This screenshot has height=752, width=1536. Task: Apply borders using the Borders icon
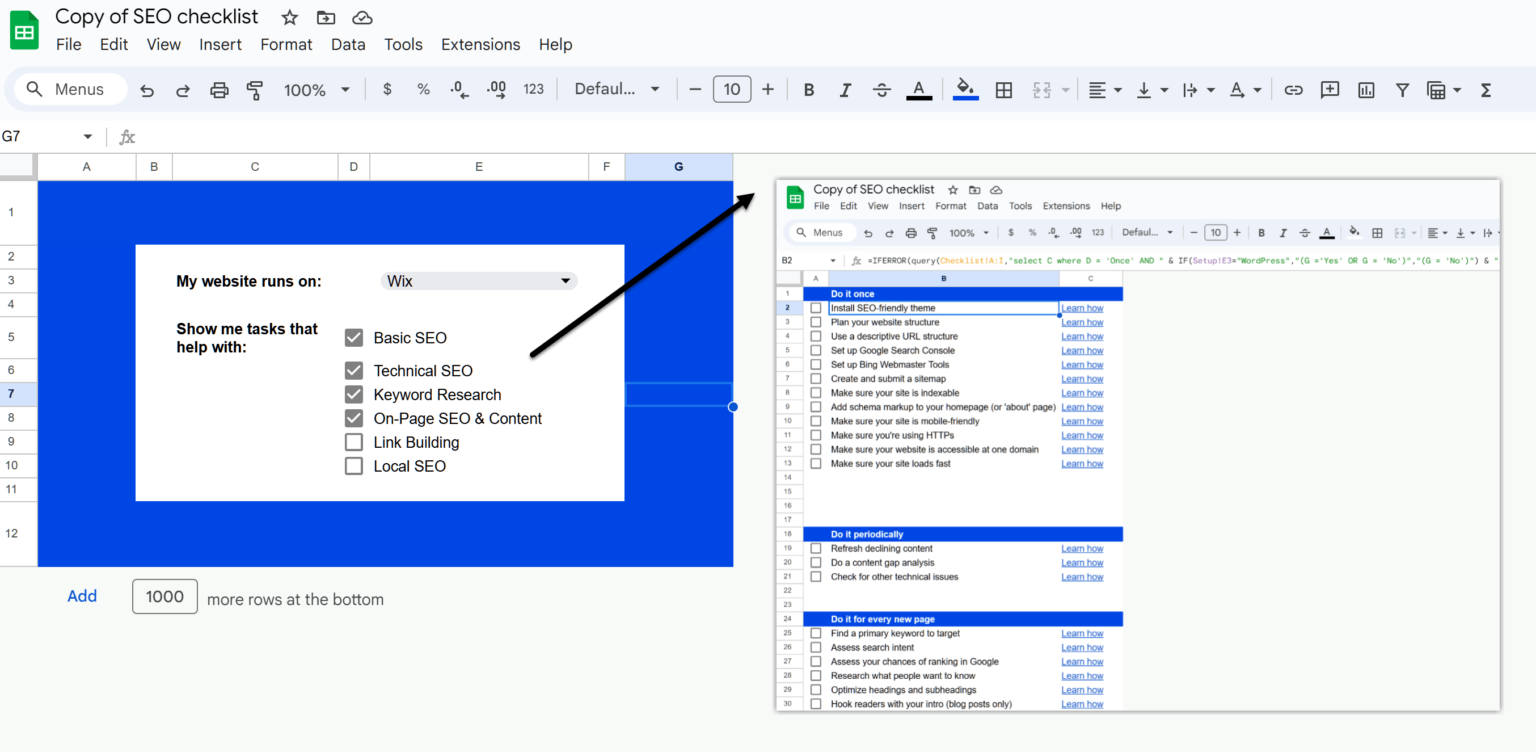click(1004, 89)
